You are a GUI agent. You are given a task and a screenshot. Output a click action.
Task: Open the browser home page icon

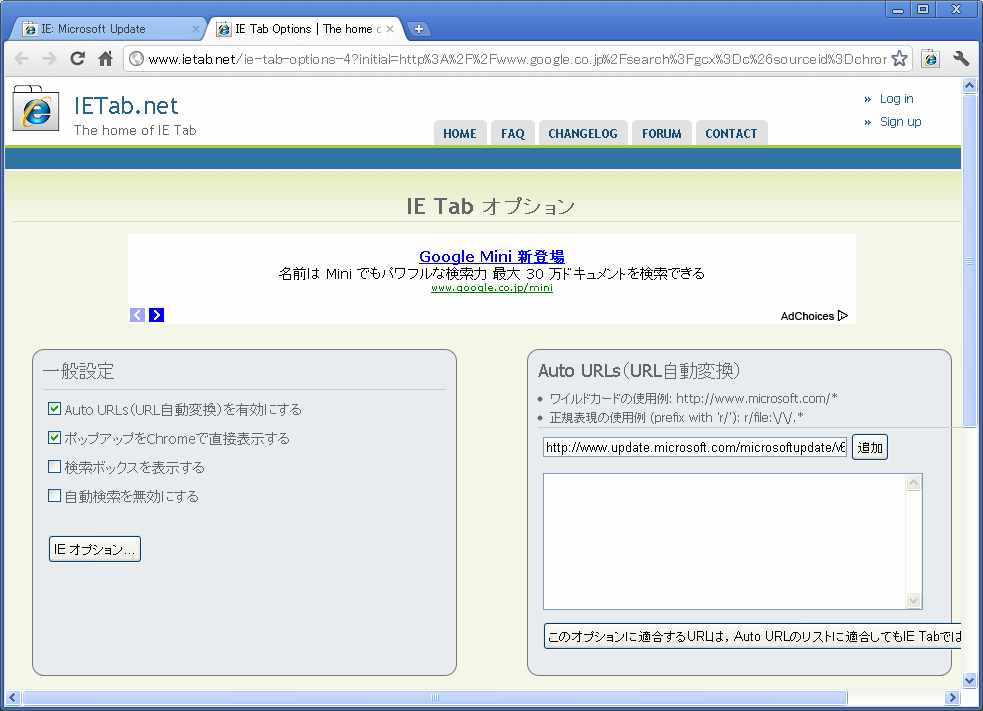pyautogui.click(x=105, y=58)
